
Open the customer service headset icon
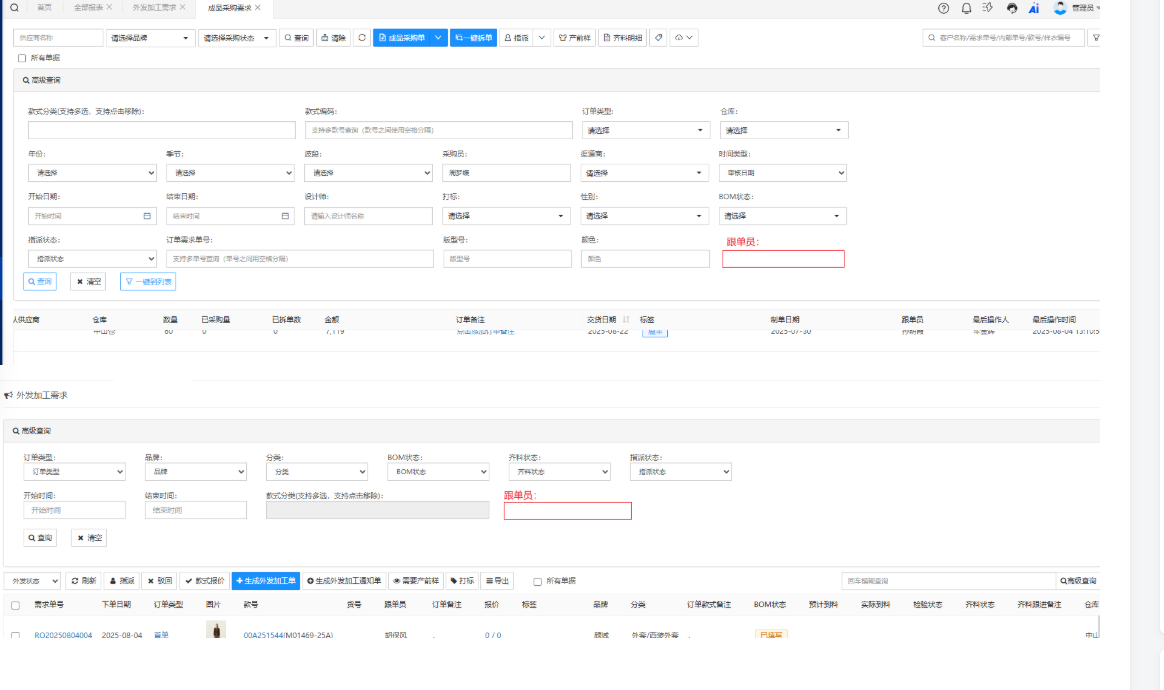pyautogui.click(x=1012, y=8)
